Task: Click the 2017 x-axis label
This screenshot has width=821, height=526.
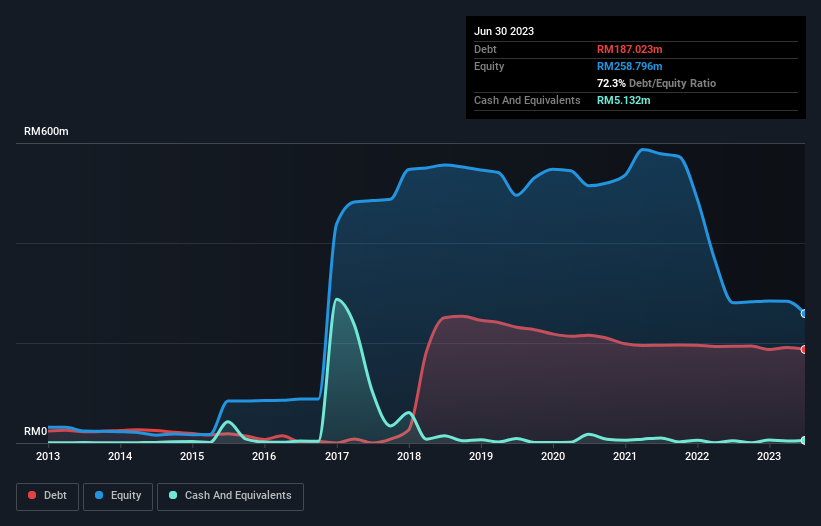Action: (x=337, y=456)
